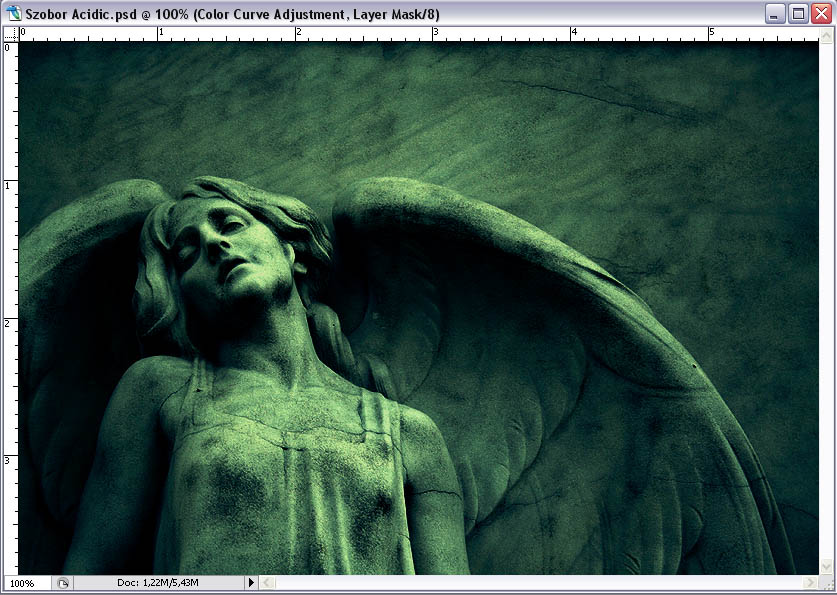Click the ruler origin corner box
The image size is (837, 595).
(x=11, y=35)
